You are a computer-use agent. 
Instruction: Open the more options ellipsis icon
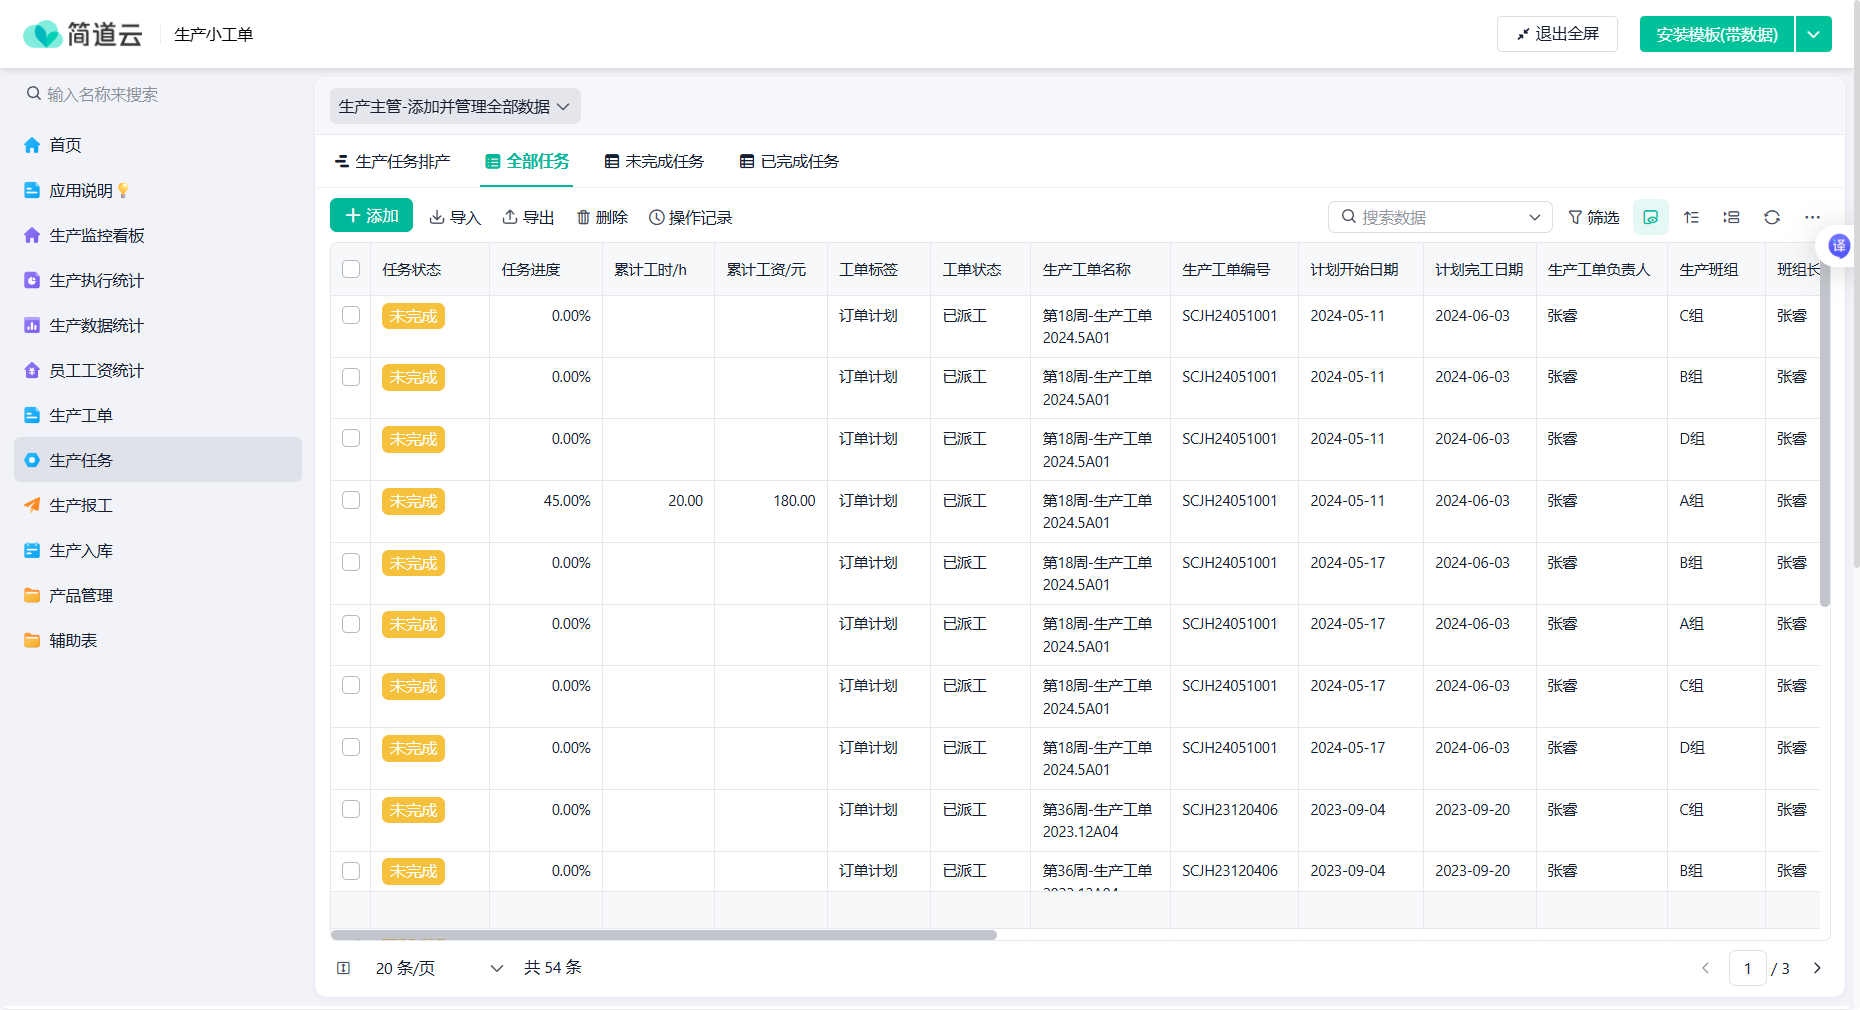tap(1812, 217)
